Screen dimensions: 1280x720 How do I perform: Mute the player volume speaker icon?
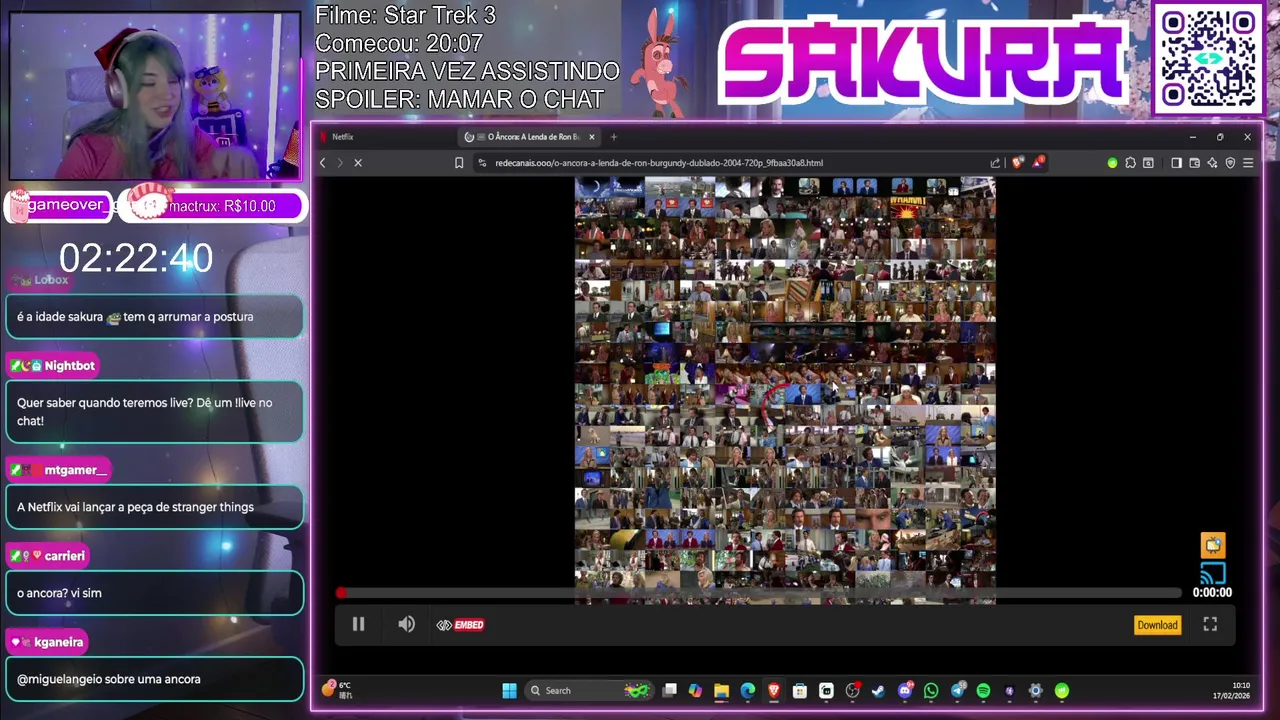(406, 625)
